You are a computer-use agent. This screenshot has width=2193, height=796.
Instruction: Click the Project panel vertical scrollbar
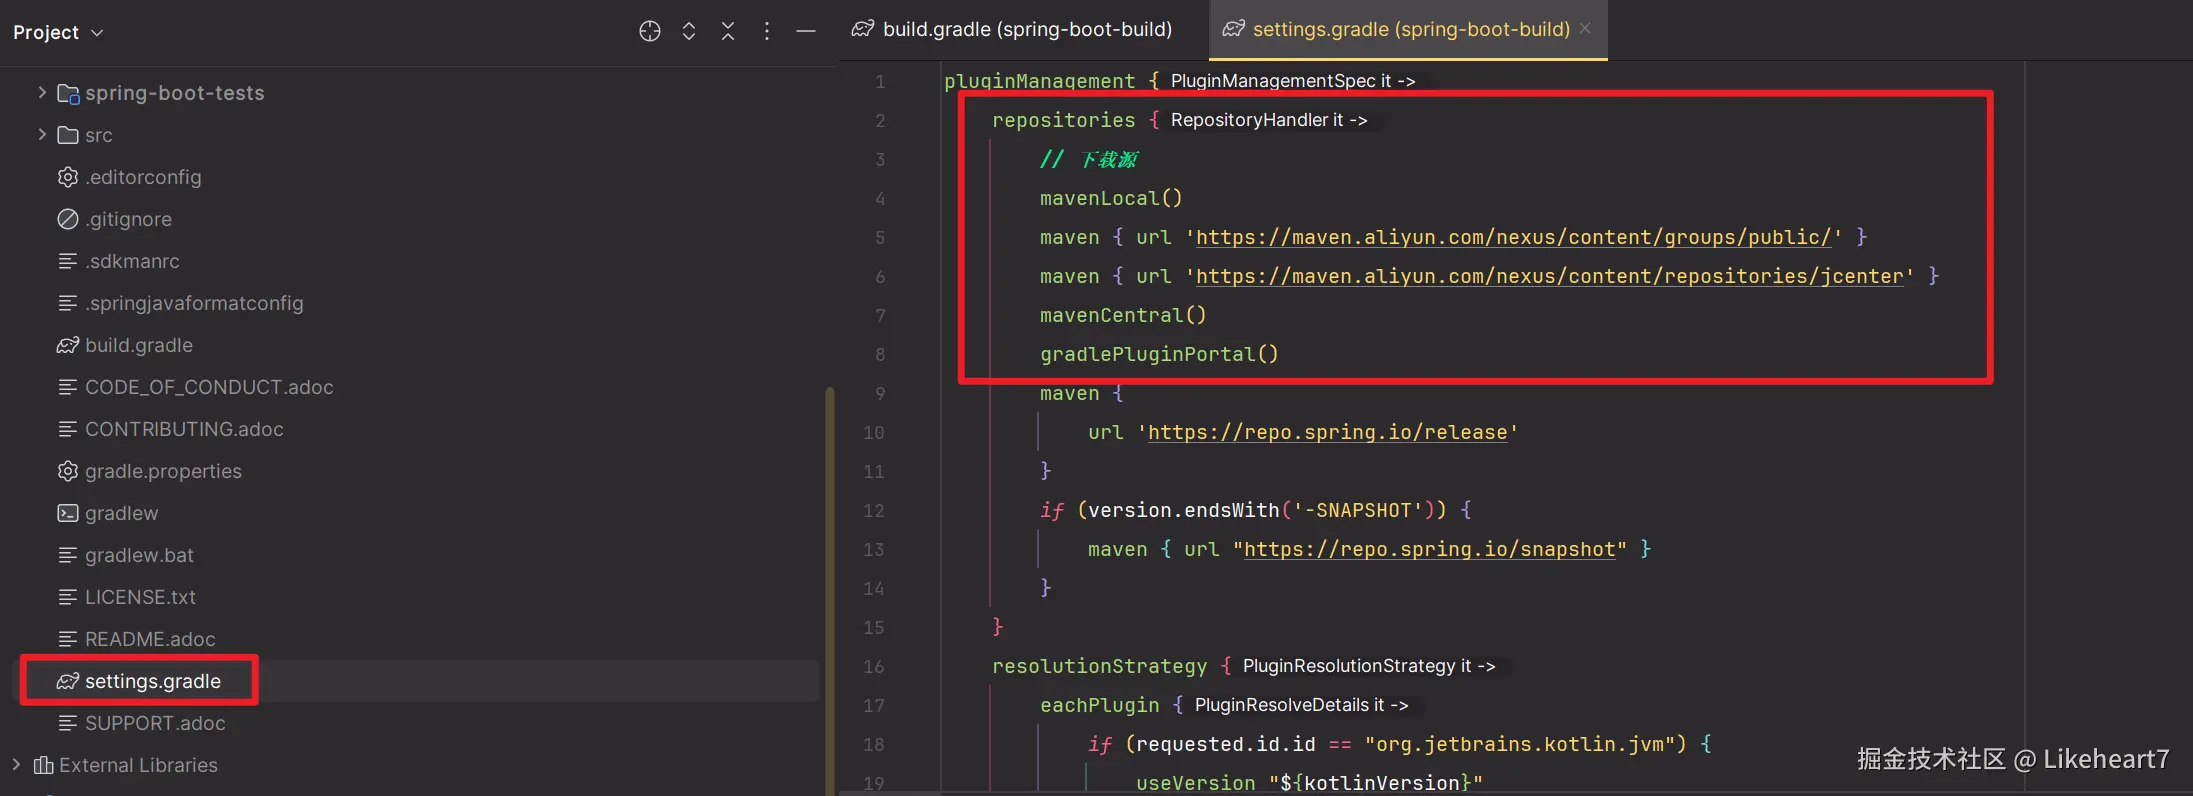[829, 590]
